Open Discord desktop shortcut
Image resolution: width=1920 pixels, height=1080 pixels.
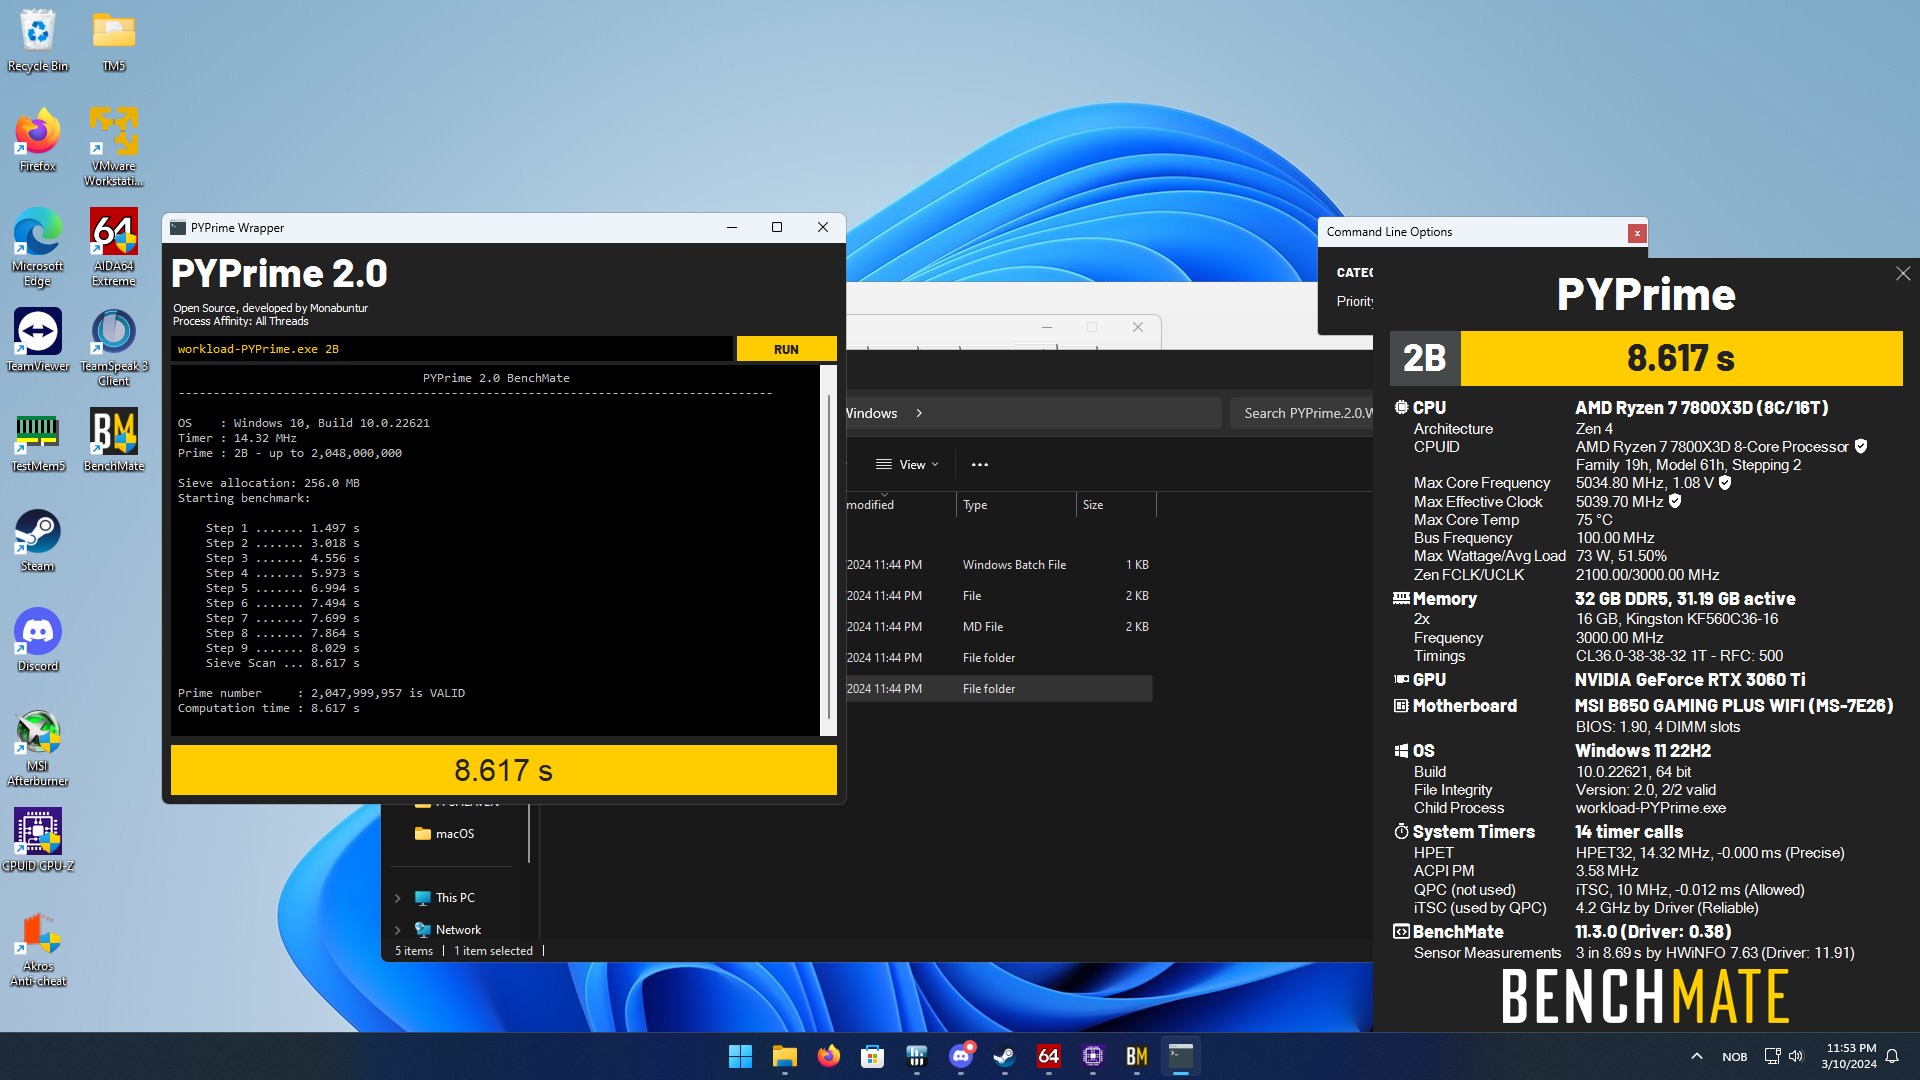click(38, 640)
